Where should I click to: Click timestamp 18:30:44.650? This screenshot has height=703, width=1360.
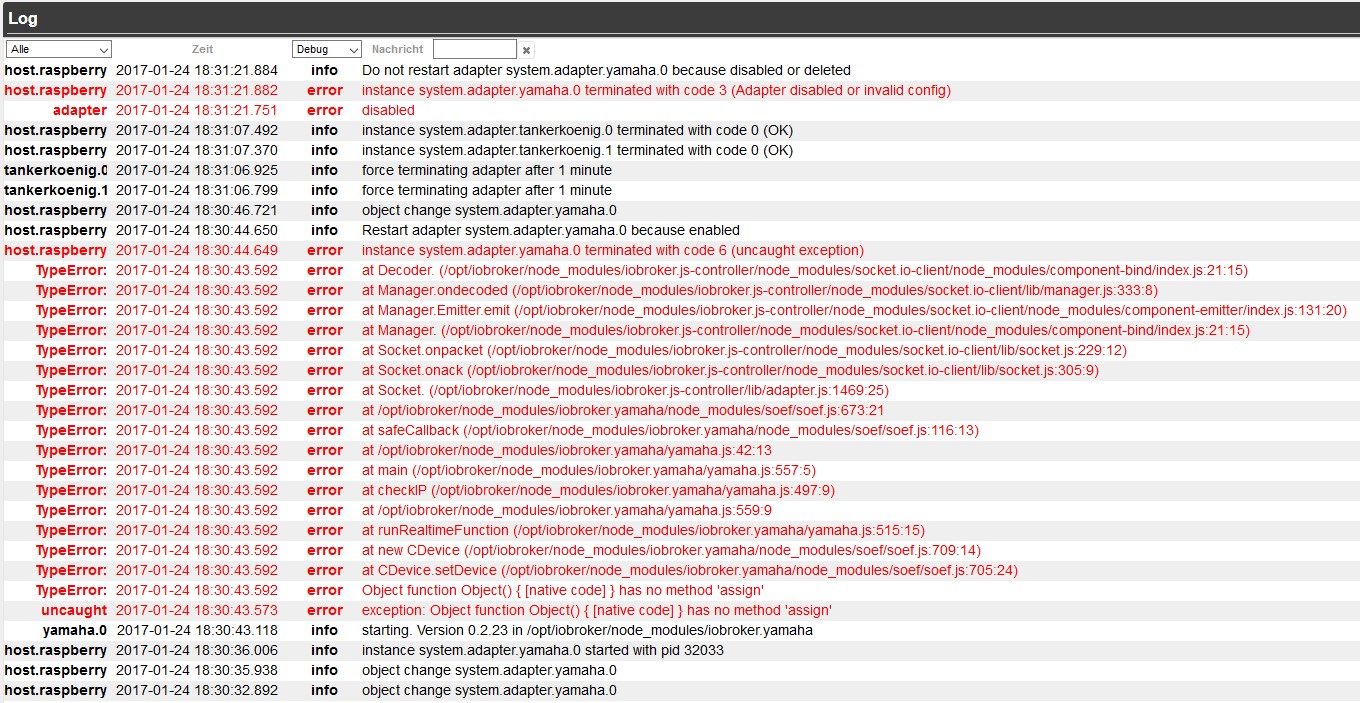197,231
